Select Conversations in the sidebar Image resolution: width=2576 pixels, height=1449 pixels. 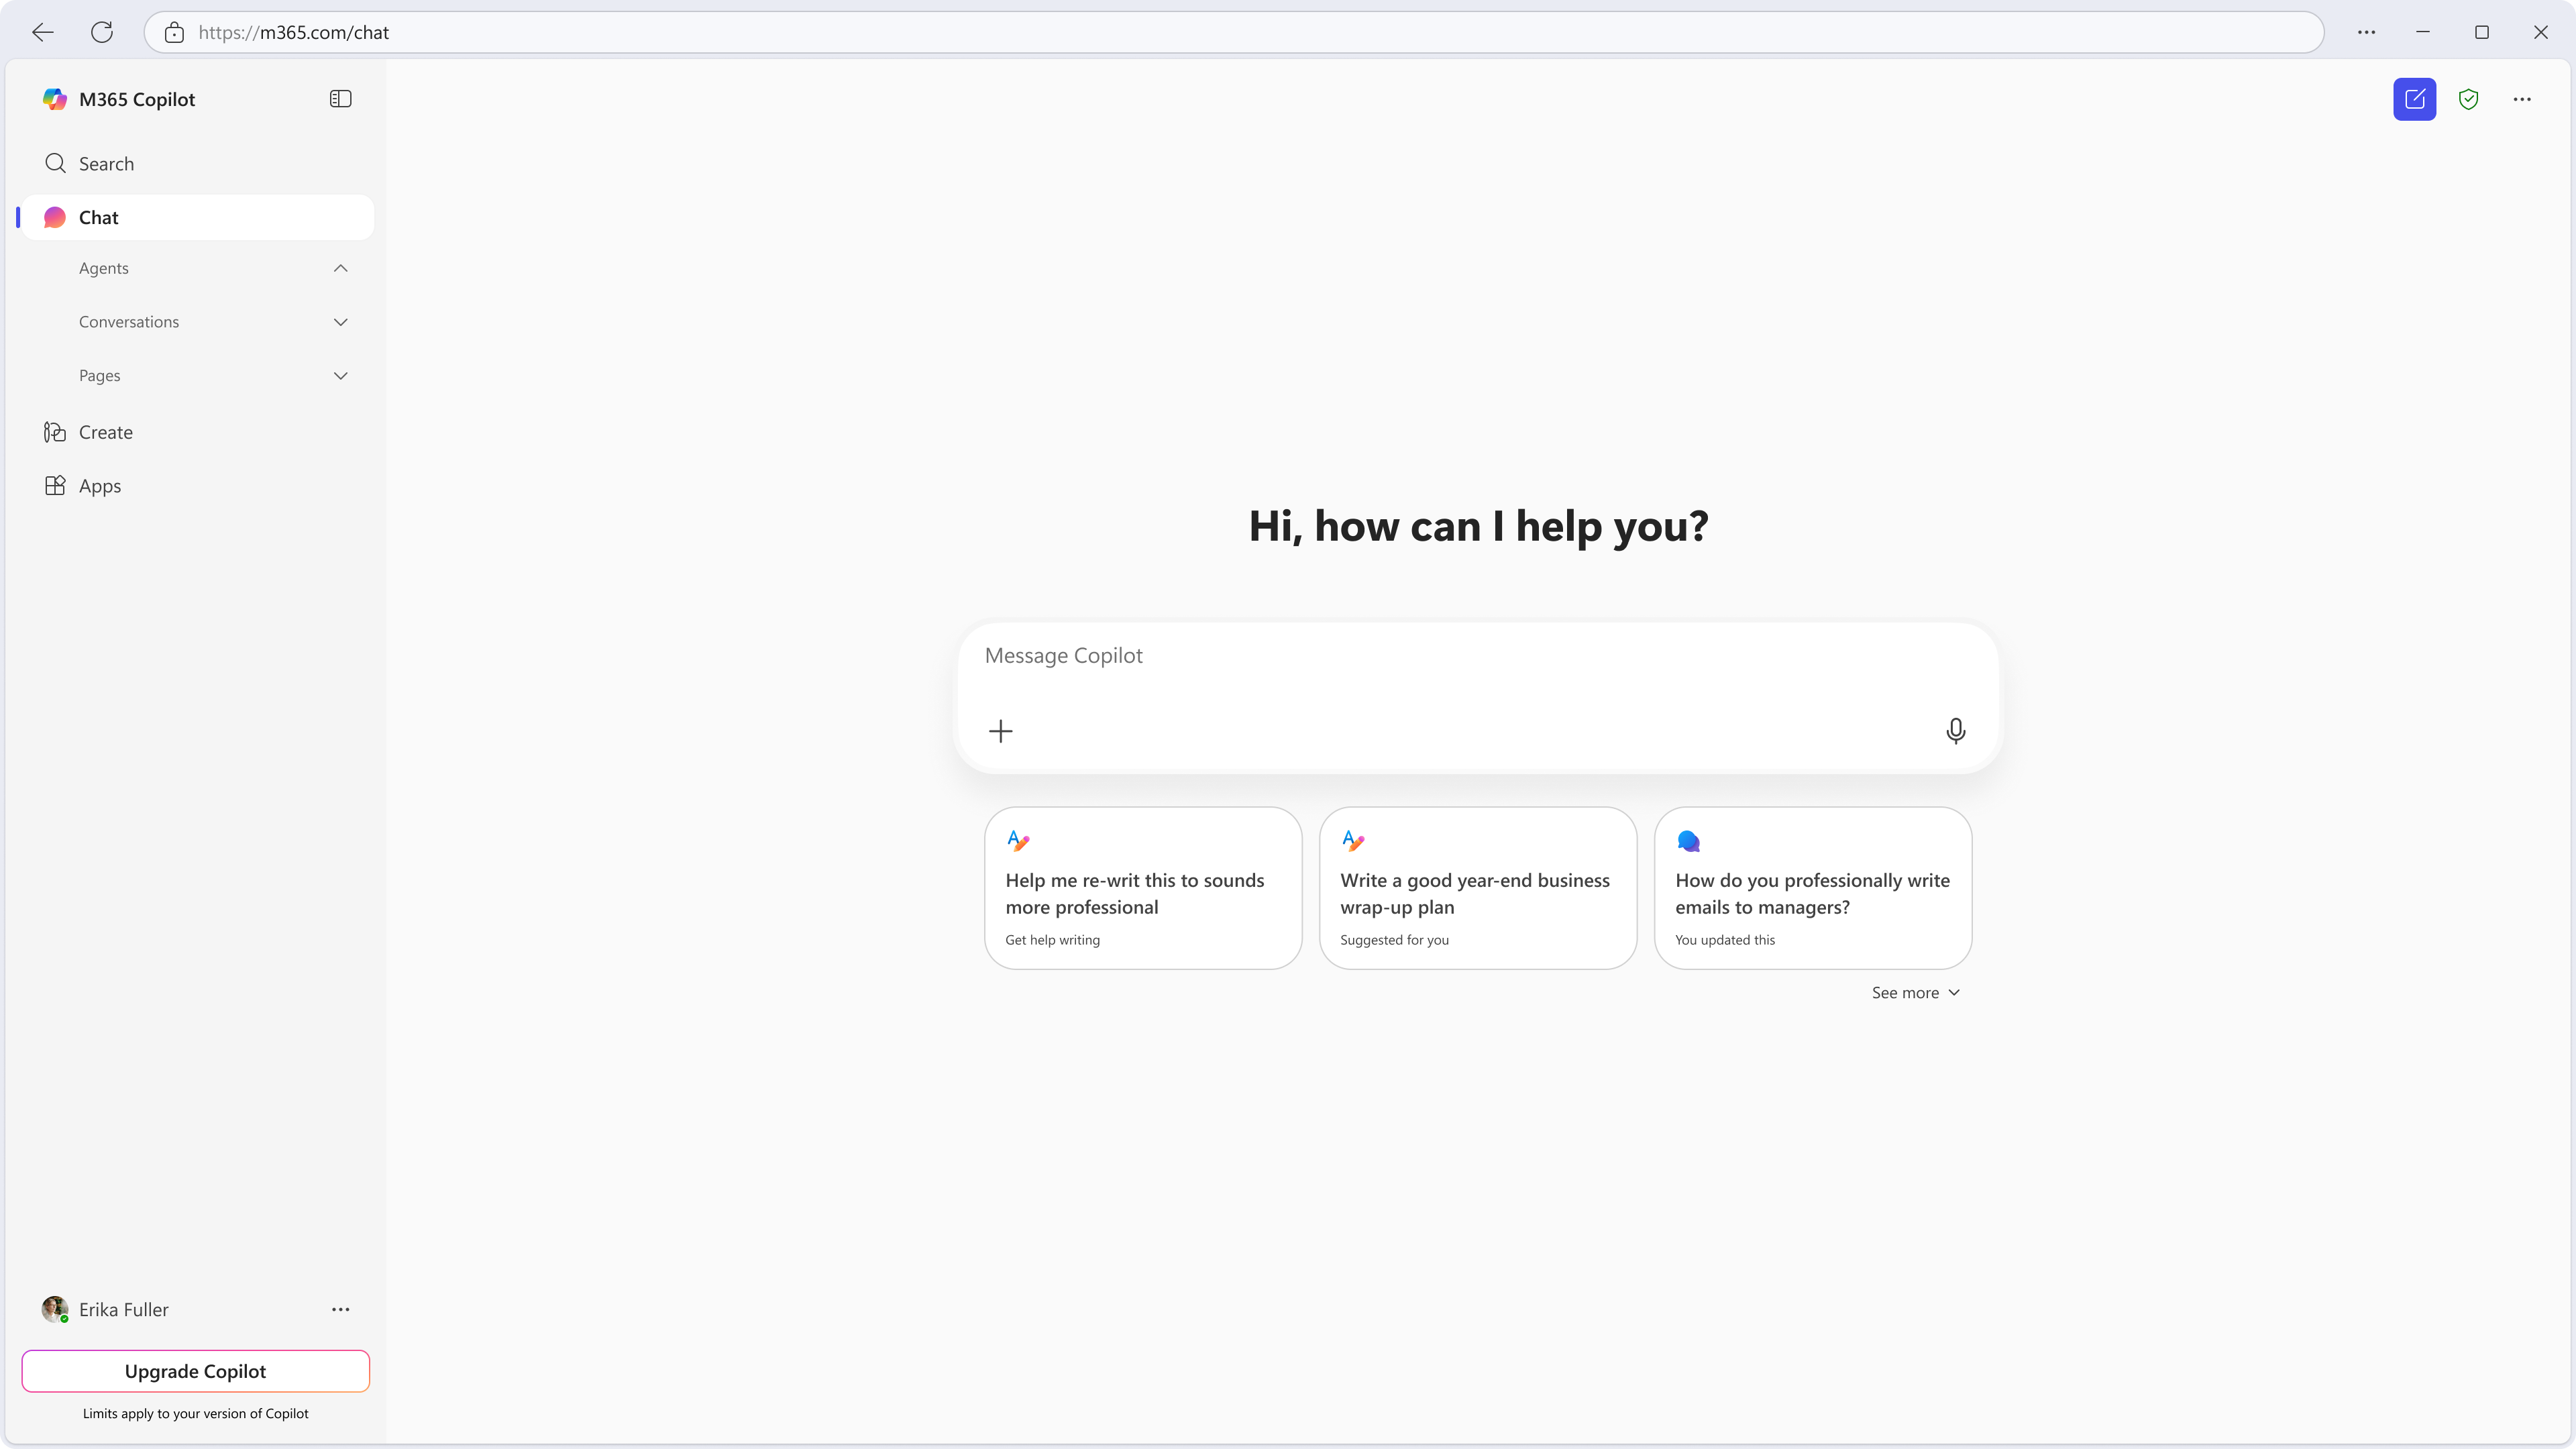click(129, 322)
